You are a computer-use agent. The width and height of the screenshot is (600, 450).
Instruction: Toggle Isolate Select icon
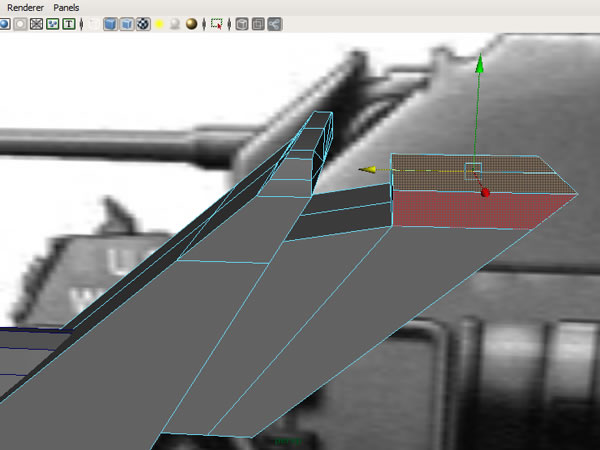[217, 24]
